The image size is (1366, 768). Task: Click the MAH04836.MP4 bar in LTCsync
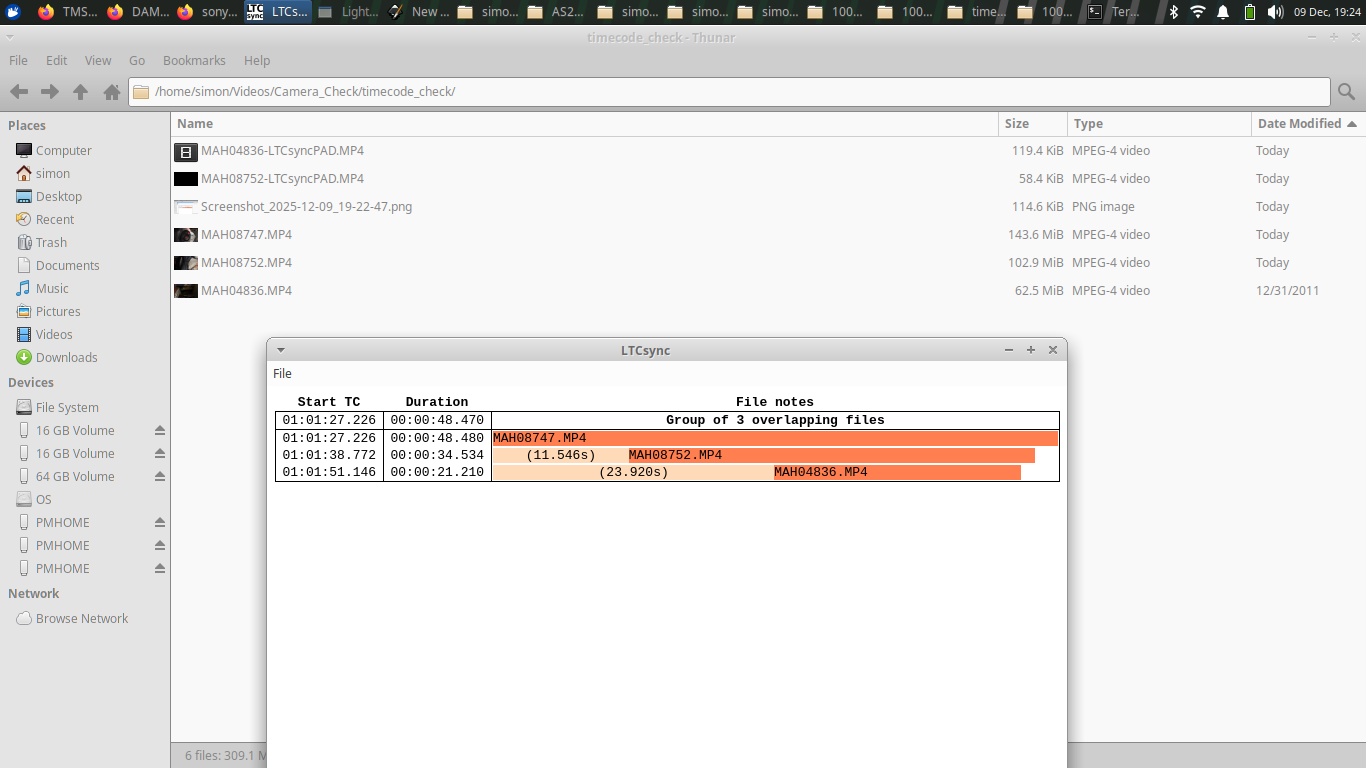pos(897,472)
